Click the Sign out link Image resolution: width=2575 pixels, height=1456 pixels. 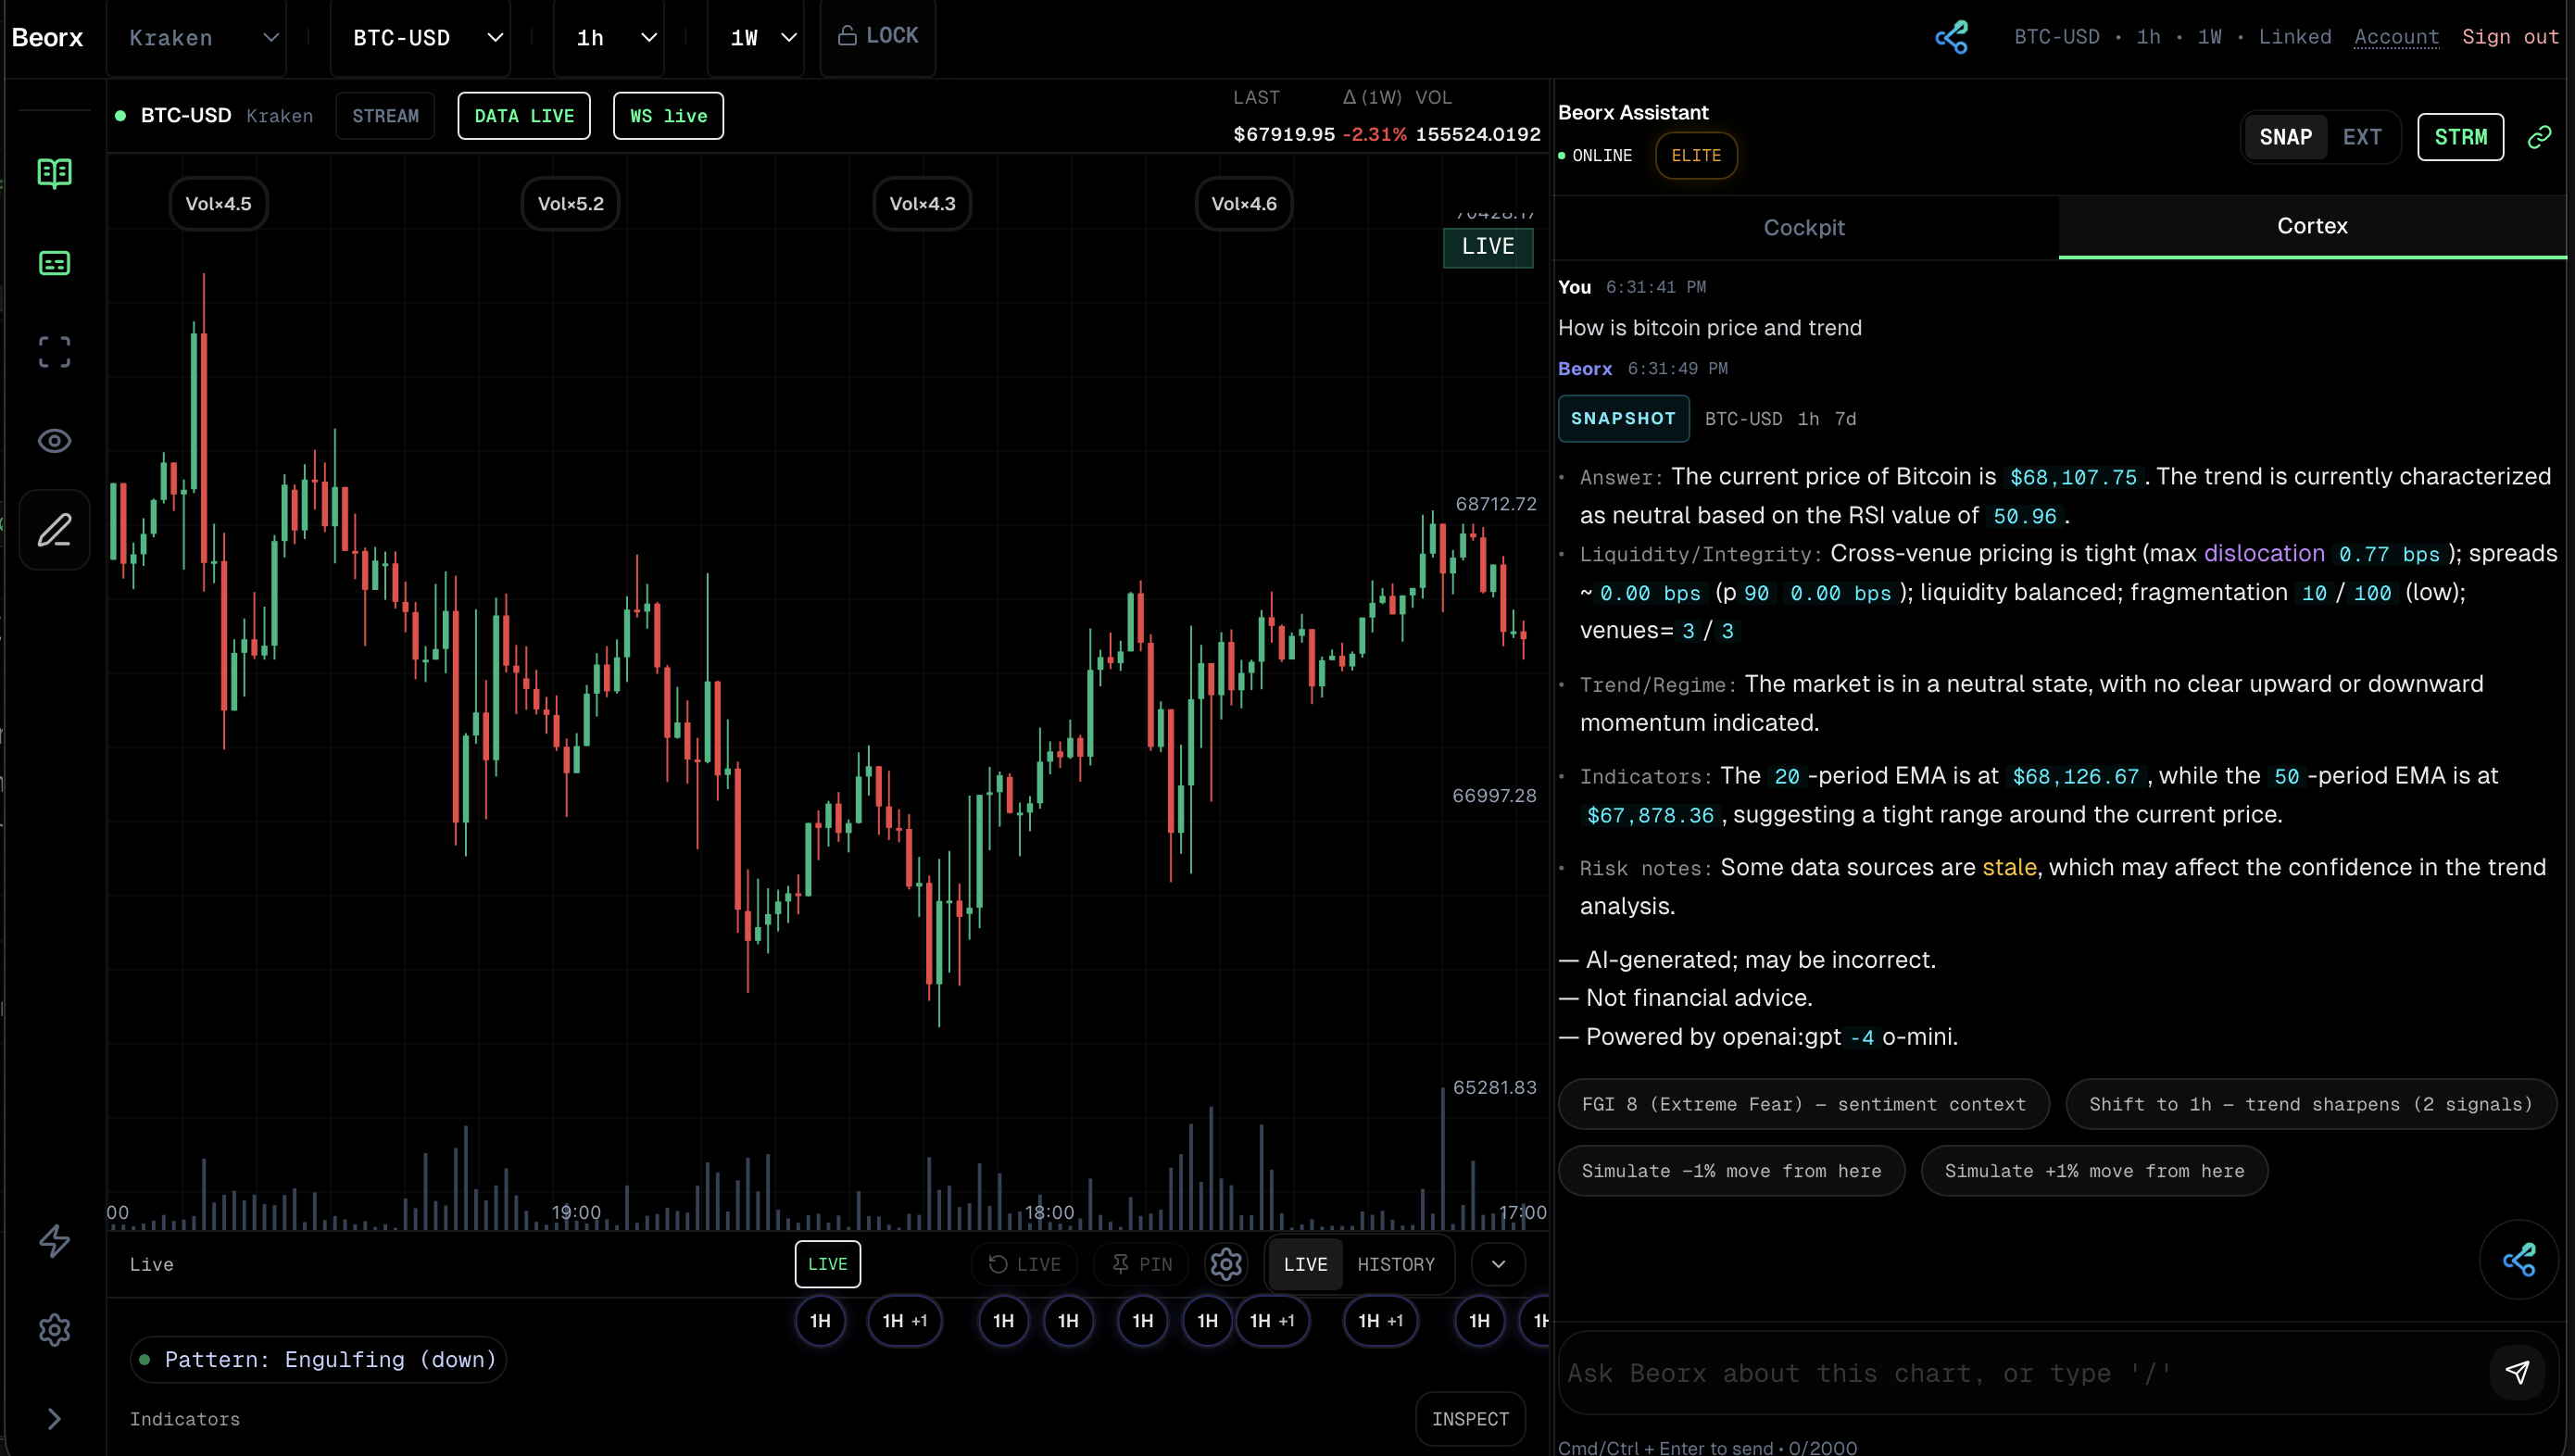2509,37
